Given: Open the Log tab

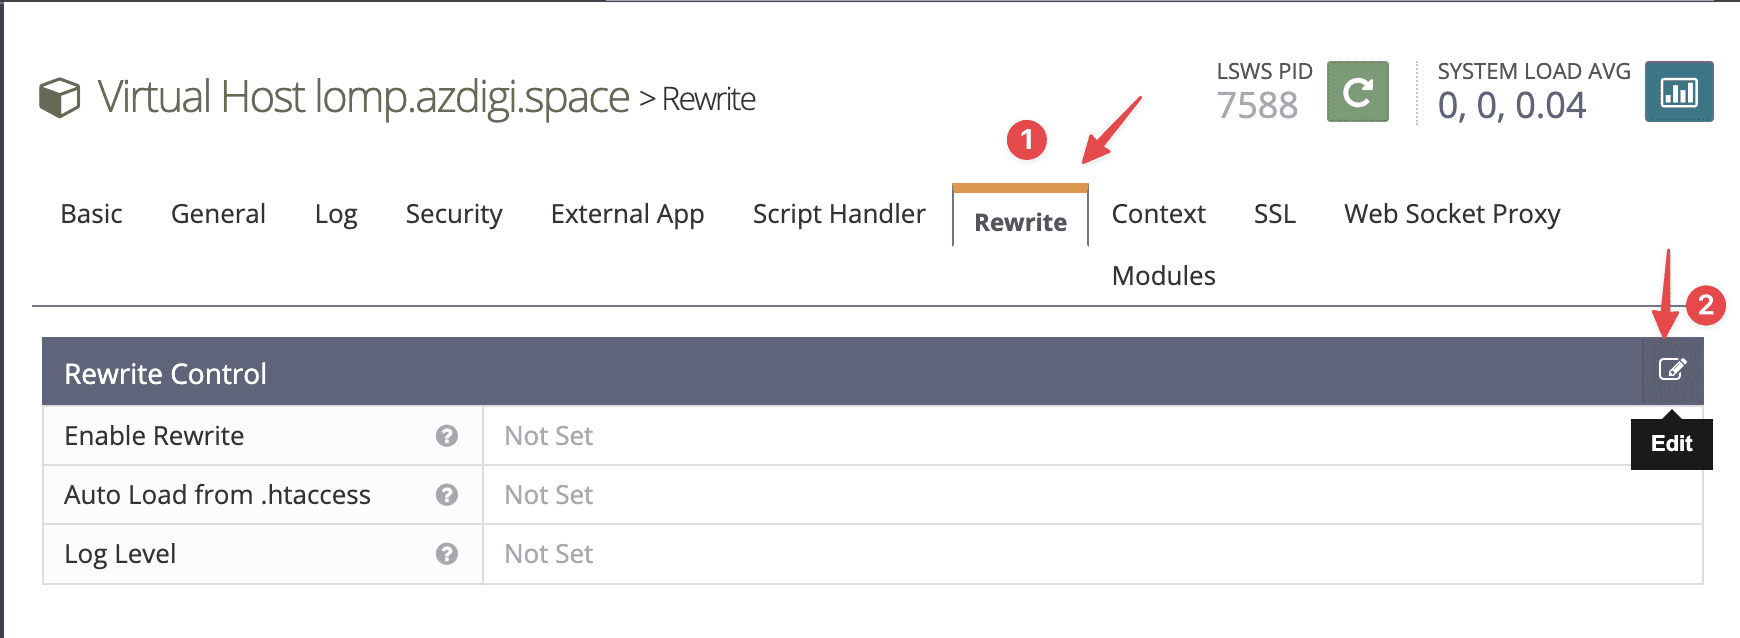Looking at the screenshot, I should (336, 214).
